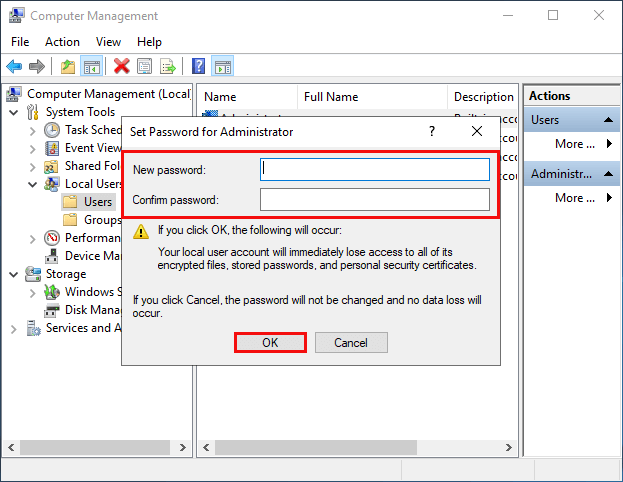This screenshot has height=482, width=623.
Task: Click the dialog help question mark
Action: (x=432, y=131)
